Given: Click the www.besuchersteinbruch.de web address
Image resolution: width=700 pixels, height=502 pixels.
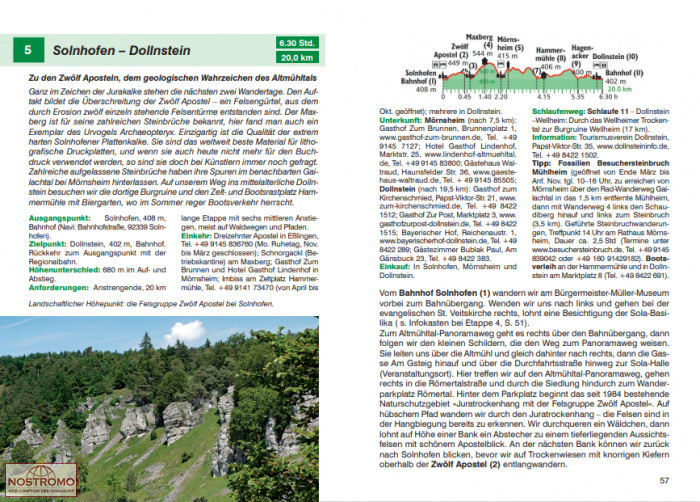Looking at the screenshot, I should [577, 250].
